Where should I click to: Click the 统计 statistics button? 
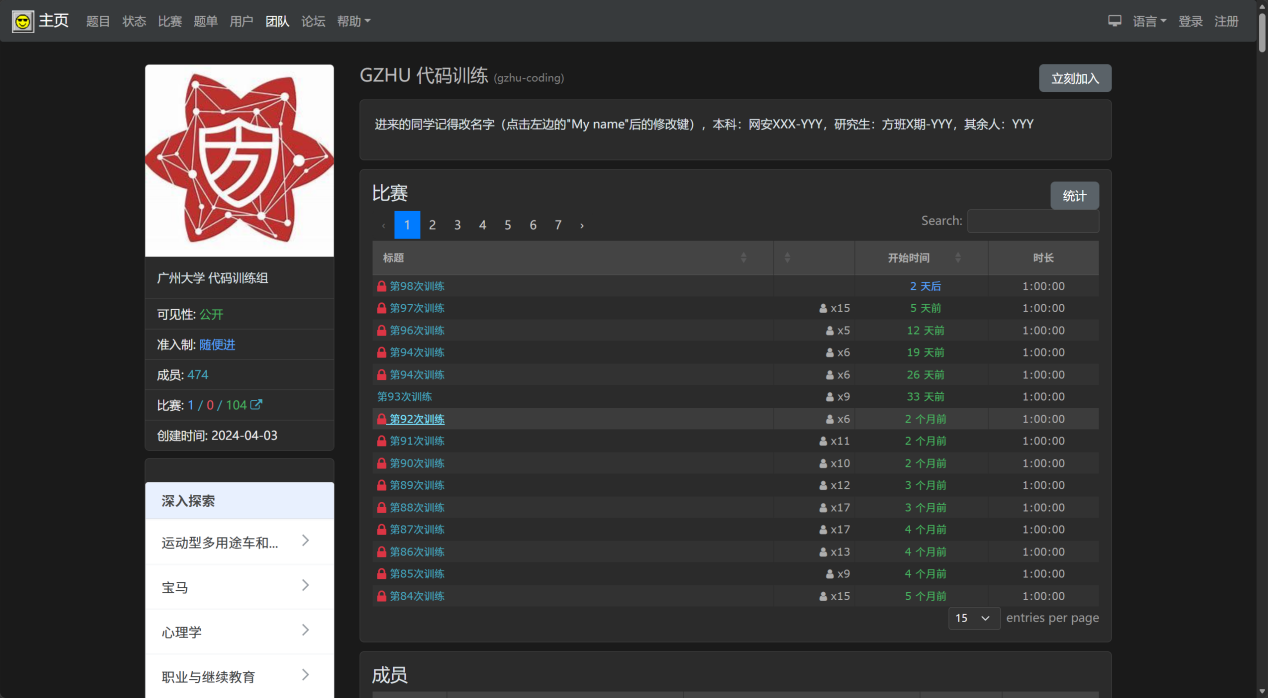pos(1075,196)
